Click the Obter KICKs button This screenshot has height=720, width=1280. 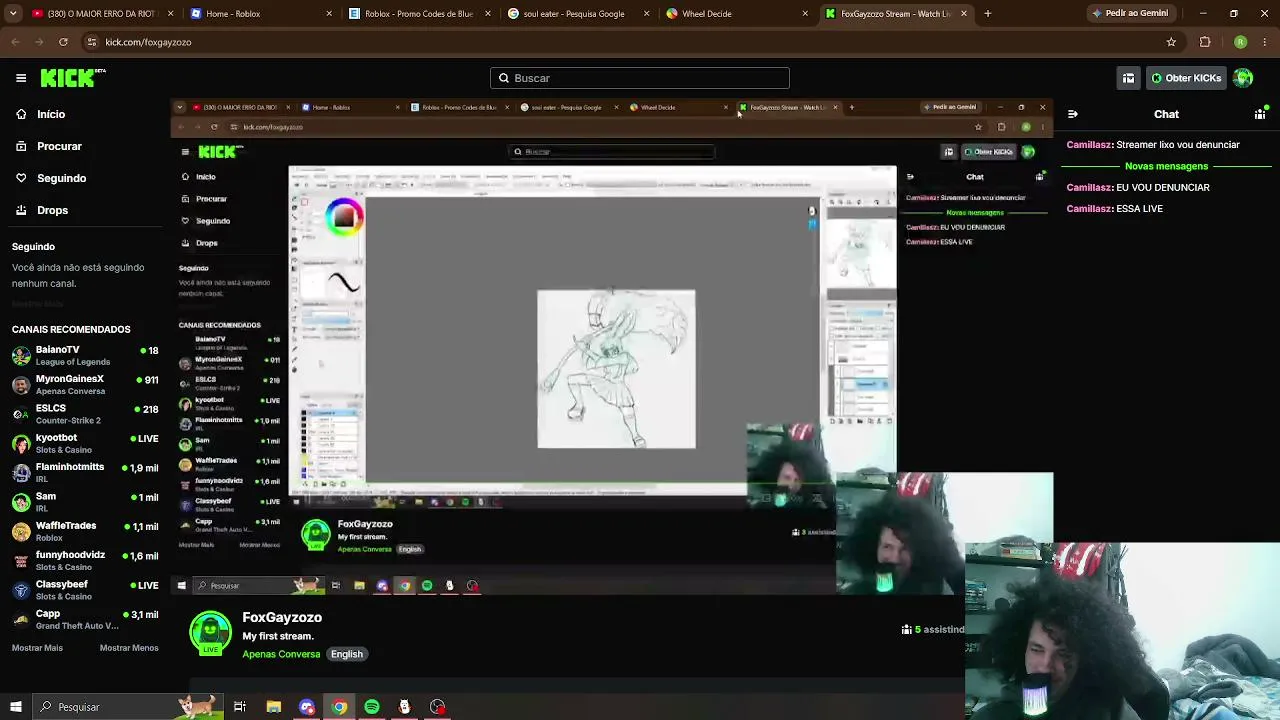tap(1185, 78)
